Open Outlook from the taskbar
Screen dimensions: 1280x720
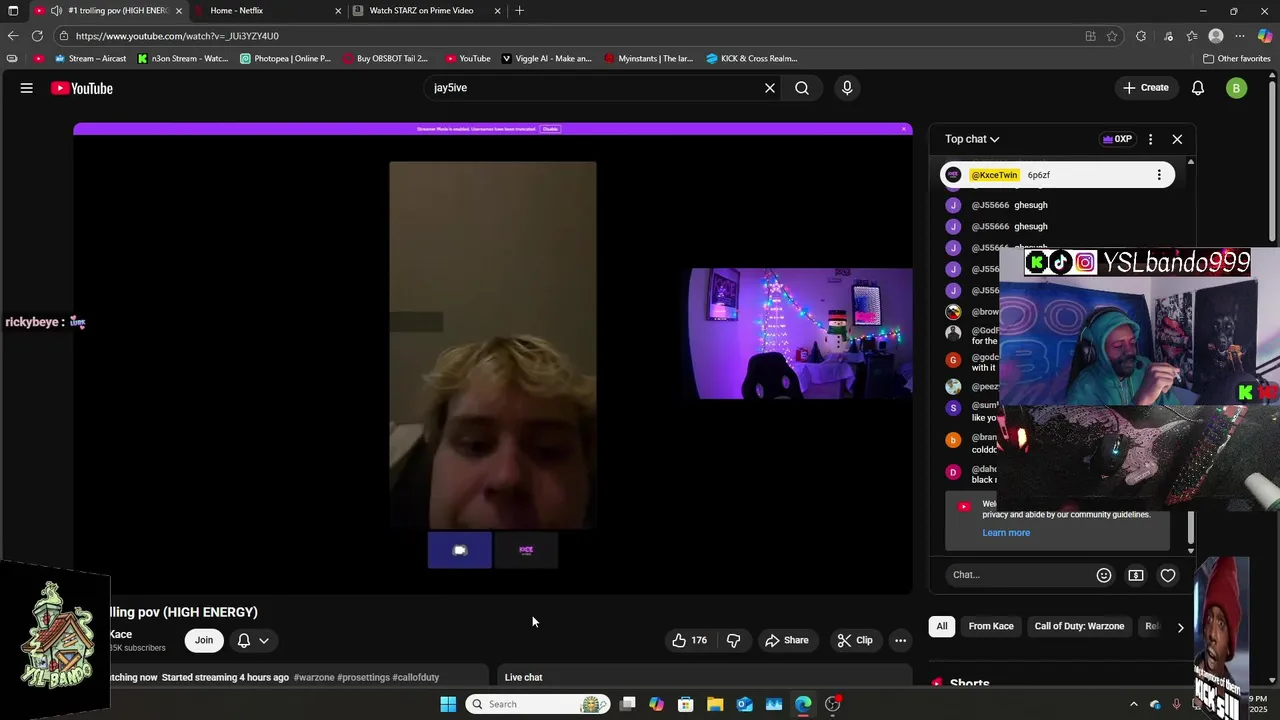point(745,704)
